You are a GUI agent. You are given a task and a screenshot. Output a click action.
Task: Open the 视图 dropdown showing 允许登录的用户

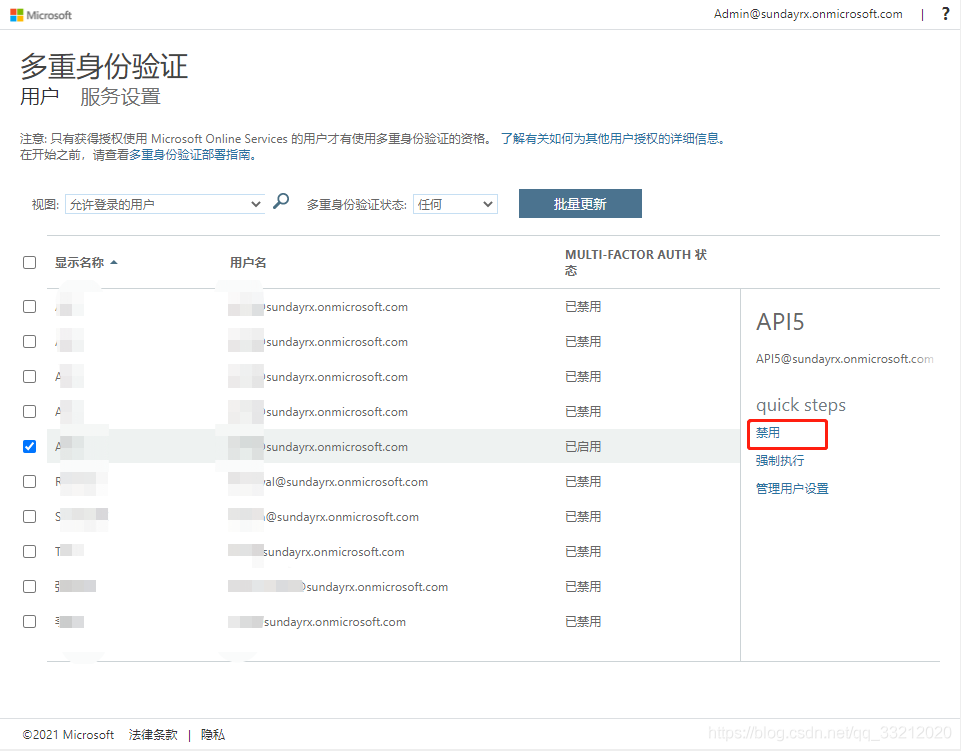[165, 204]
